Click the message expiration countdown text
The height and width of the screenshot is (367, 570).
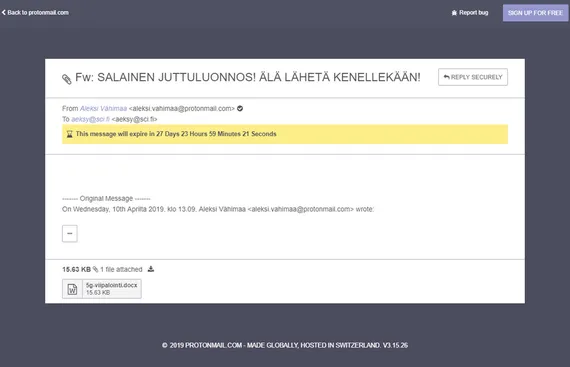coord(176,134)
